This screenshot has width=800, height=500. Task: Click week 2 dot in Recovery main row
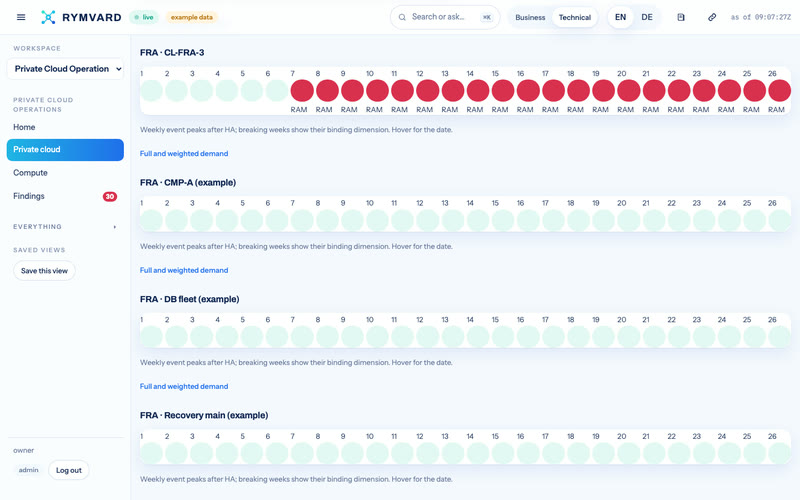click(176, 453)
